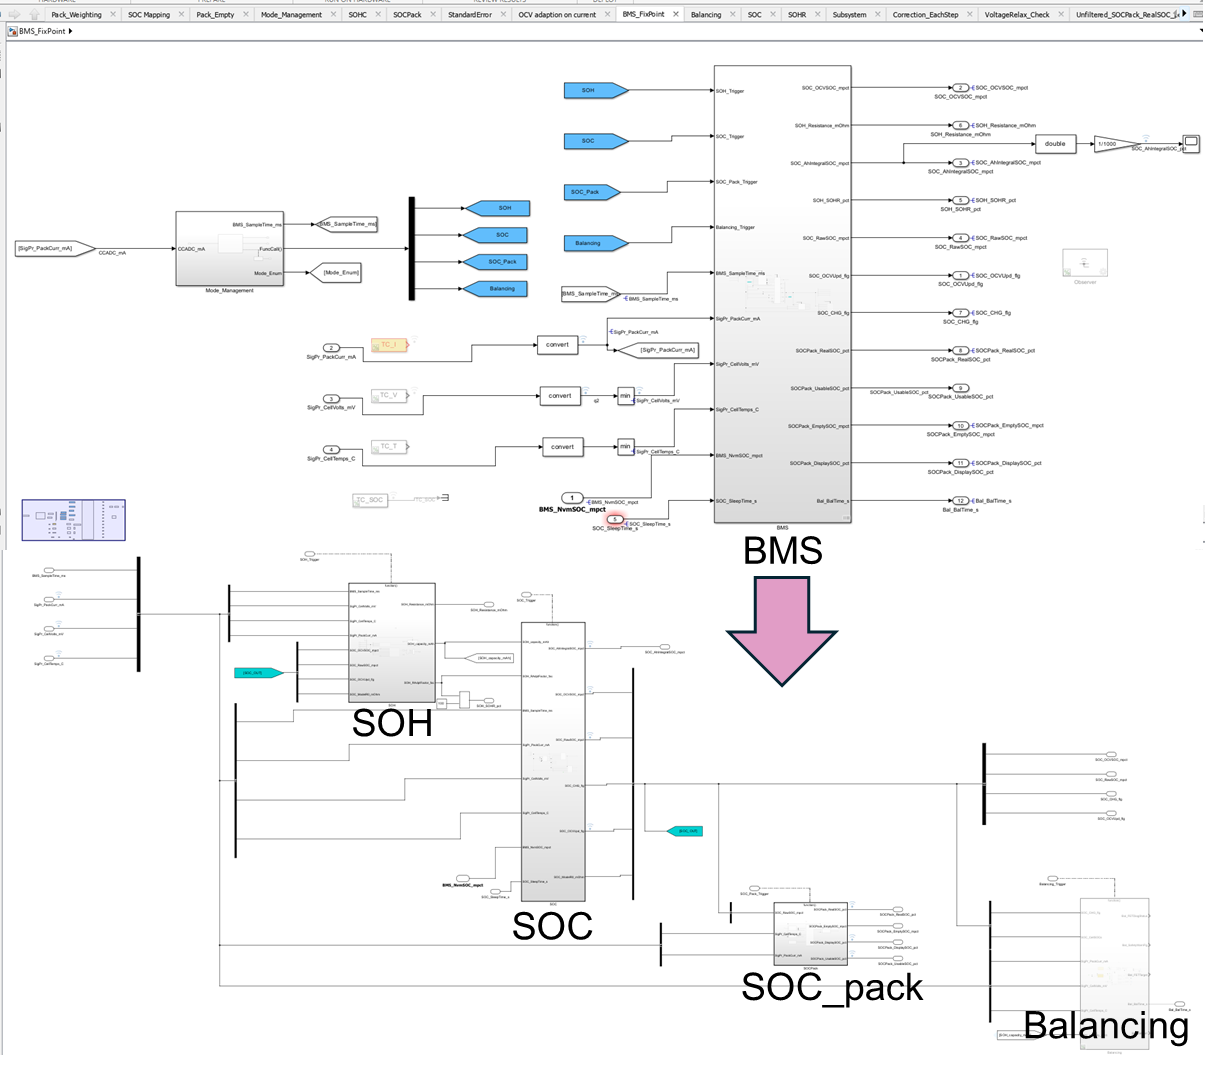The width and height of the screenshot is (1227, 1071).
Task: Select the SOH Goto tag near Mode_Management
Action: 502,208
